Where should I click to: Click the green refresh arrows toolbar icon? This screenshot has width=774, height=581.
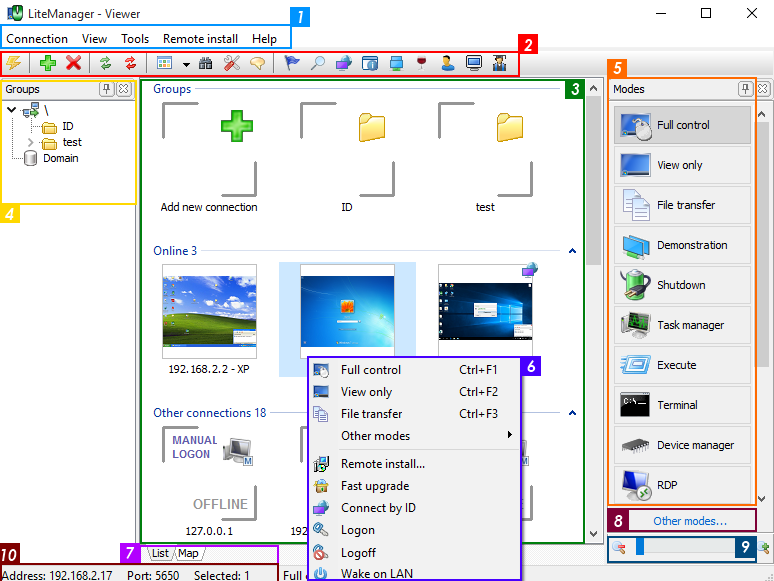pos(105,63)
